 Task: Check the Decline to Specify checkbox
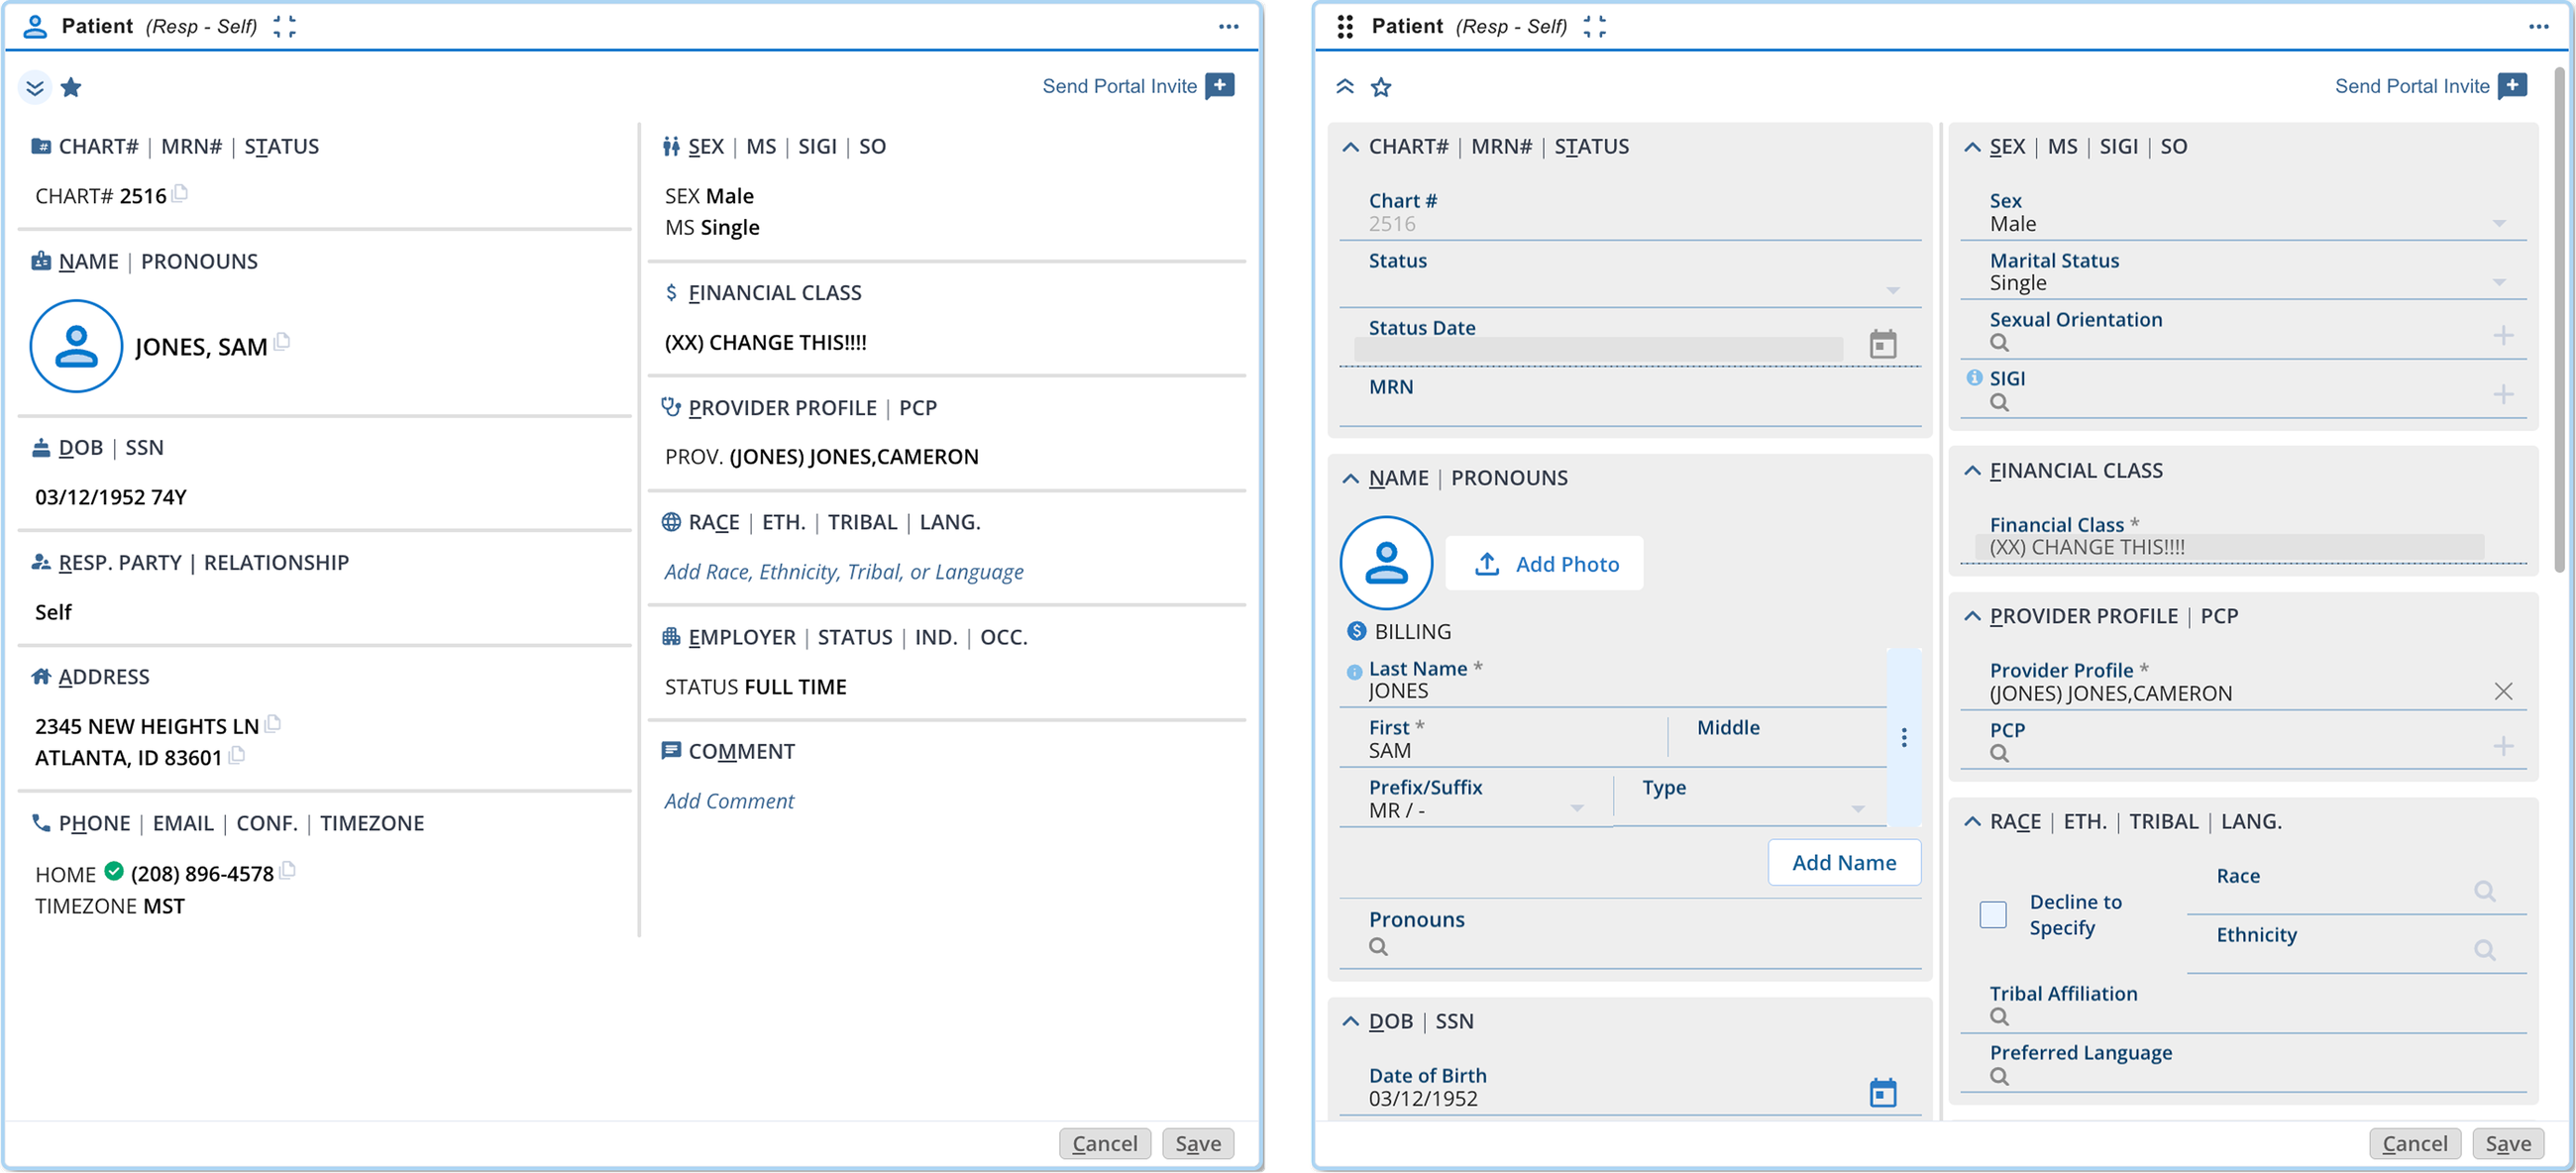1992,915
